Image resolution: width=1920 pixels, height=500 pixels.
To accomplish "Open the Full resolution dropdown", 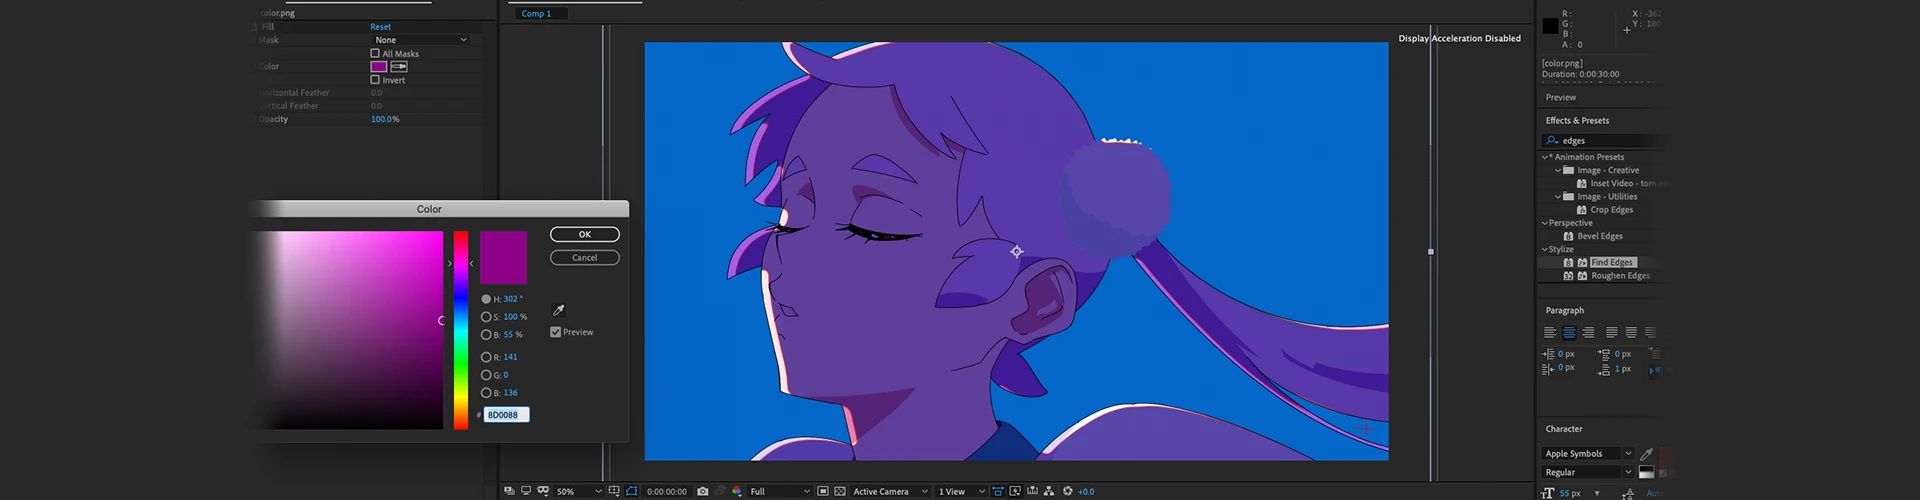I will pyautogui.click(x=780, y=491).
